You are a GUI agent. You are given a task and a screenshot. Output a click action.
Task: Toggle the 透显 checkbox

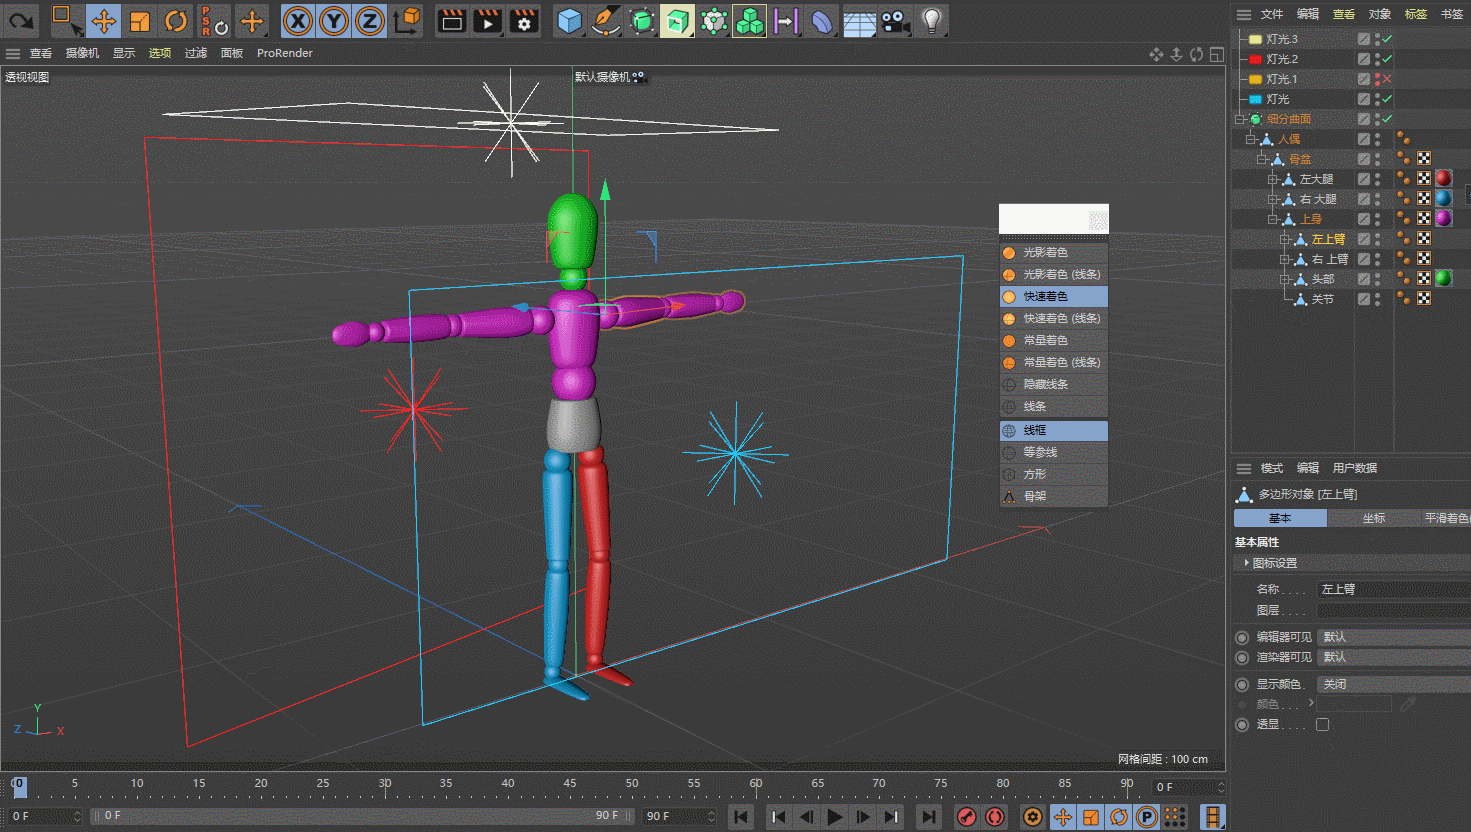tap(1323, 724)
